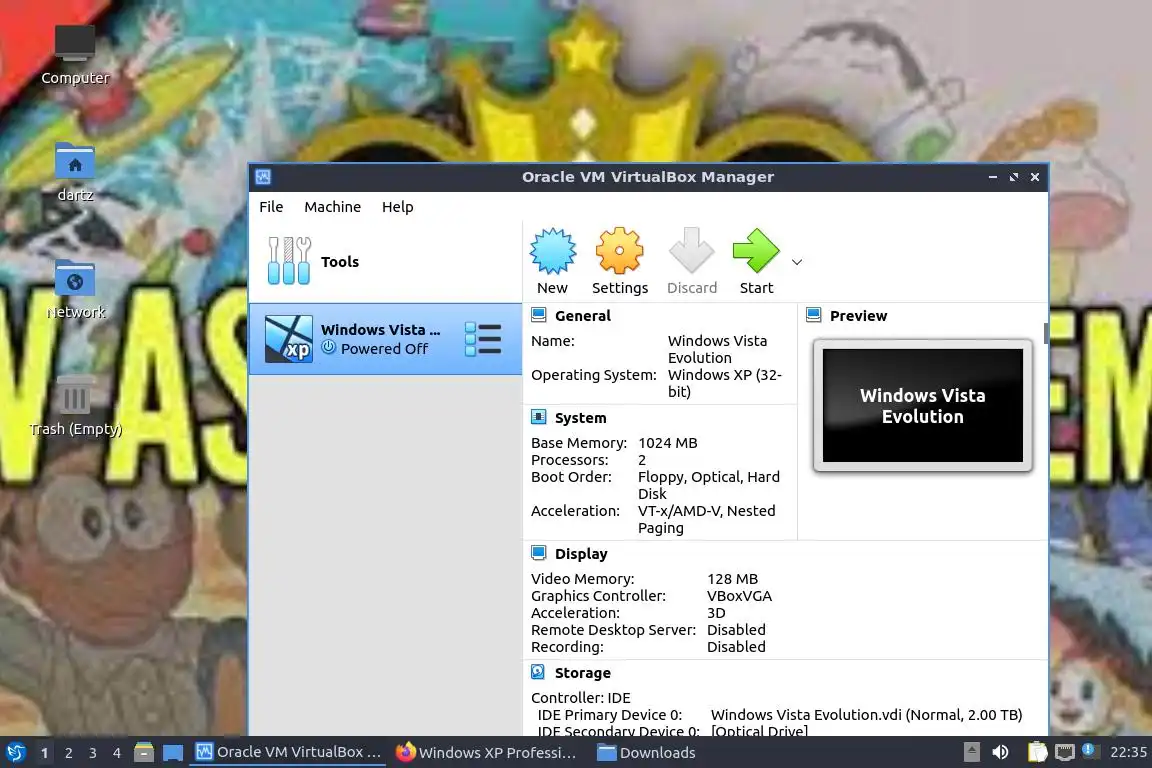This screenshot has height=768, width=1152.
Task: Click the 'Windows XP (32-bit)' operating system value
Action: (724, 383)
